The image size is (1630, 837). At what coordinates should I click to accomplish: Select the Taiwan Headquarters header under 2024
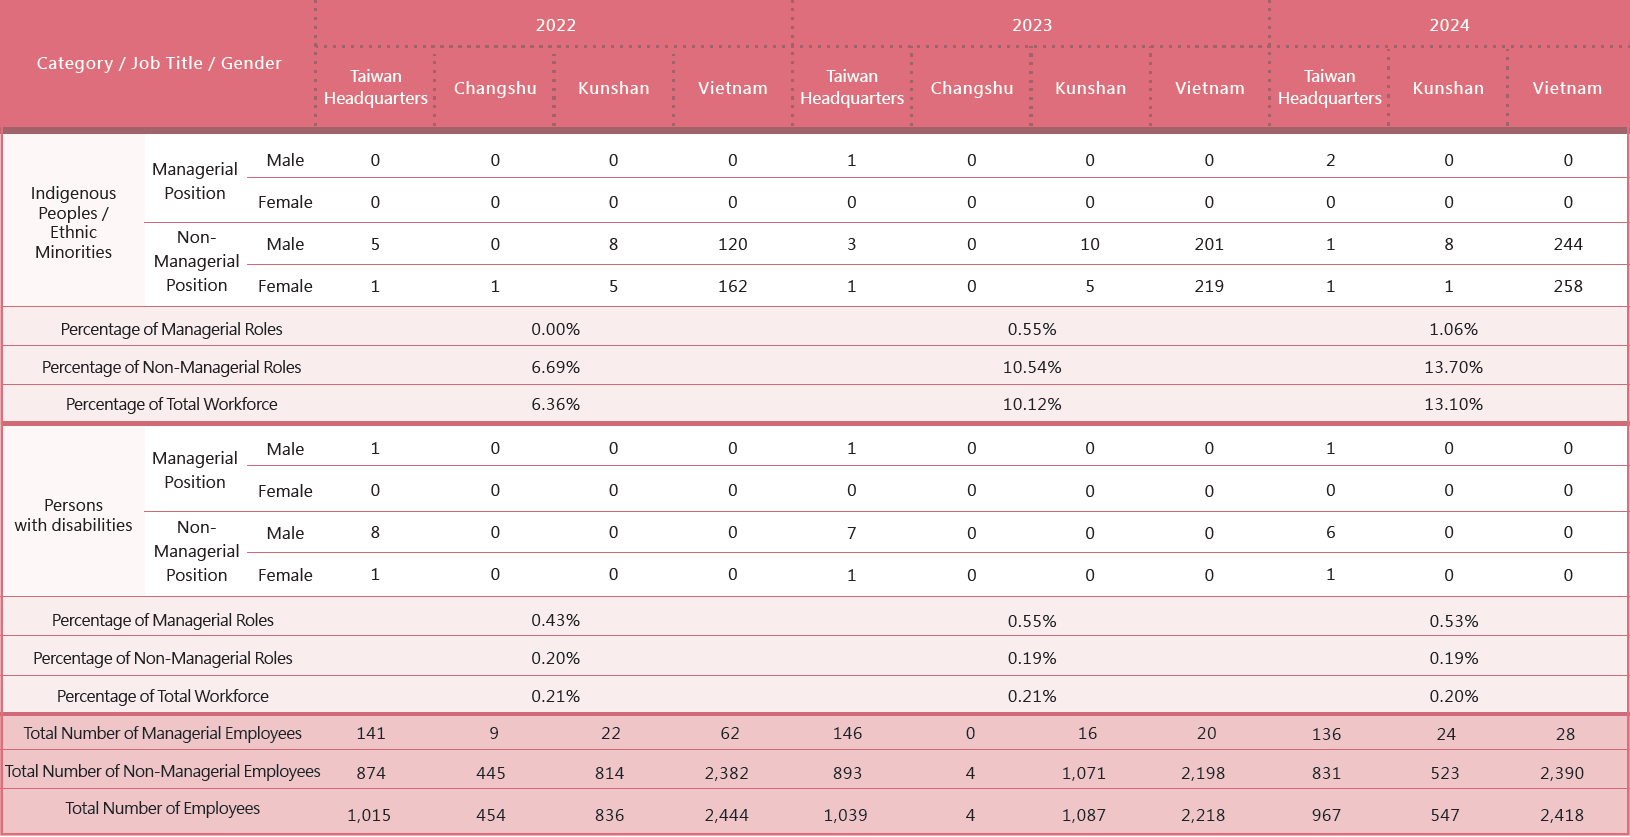(x=1329, y=87)
